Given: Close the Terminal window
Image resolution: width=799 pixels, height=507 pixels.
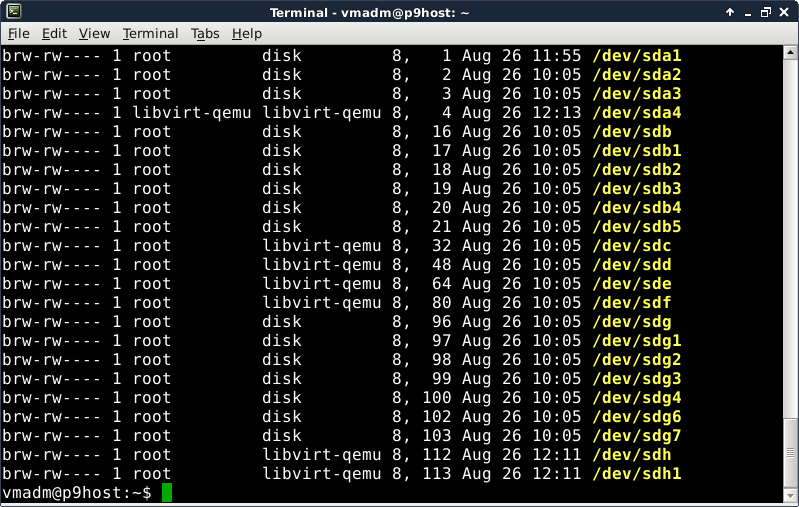Looking at the screenshot, I should [x=786, y=12].
